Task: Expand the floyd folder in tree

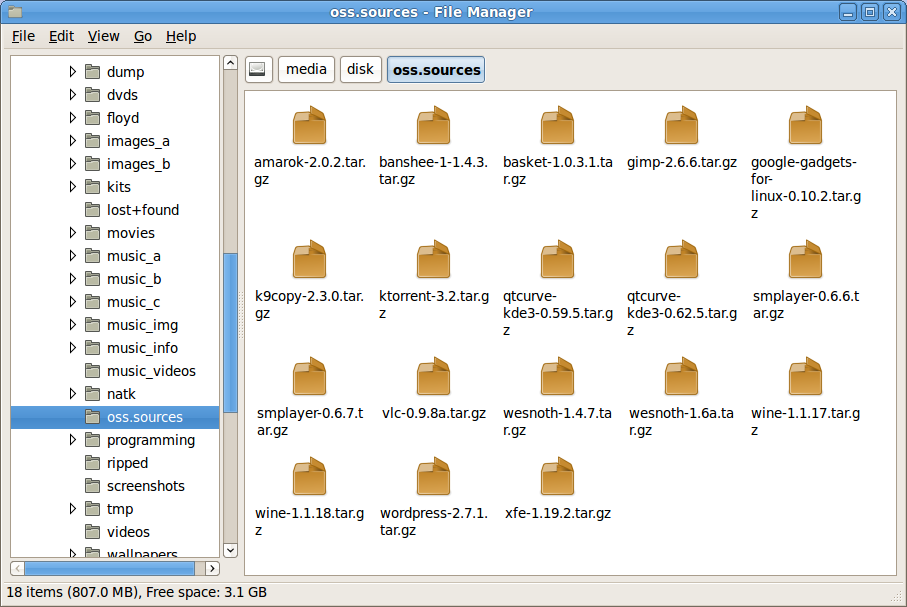Action: click(72, 117)
